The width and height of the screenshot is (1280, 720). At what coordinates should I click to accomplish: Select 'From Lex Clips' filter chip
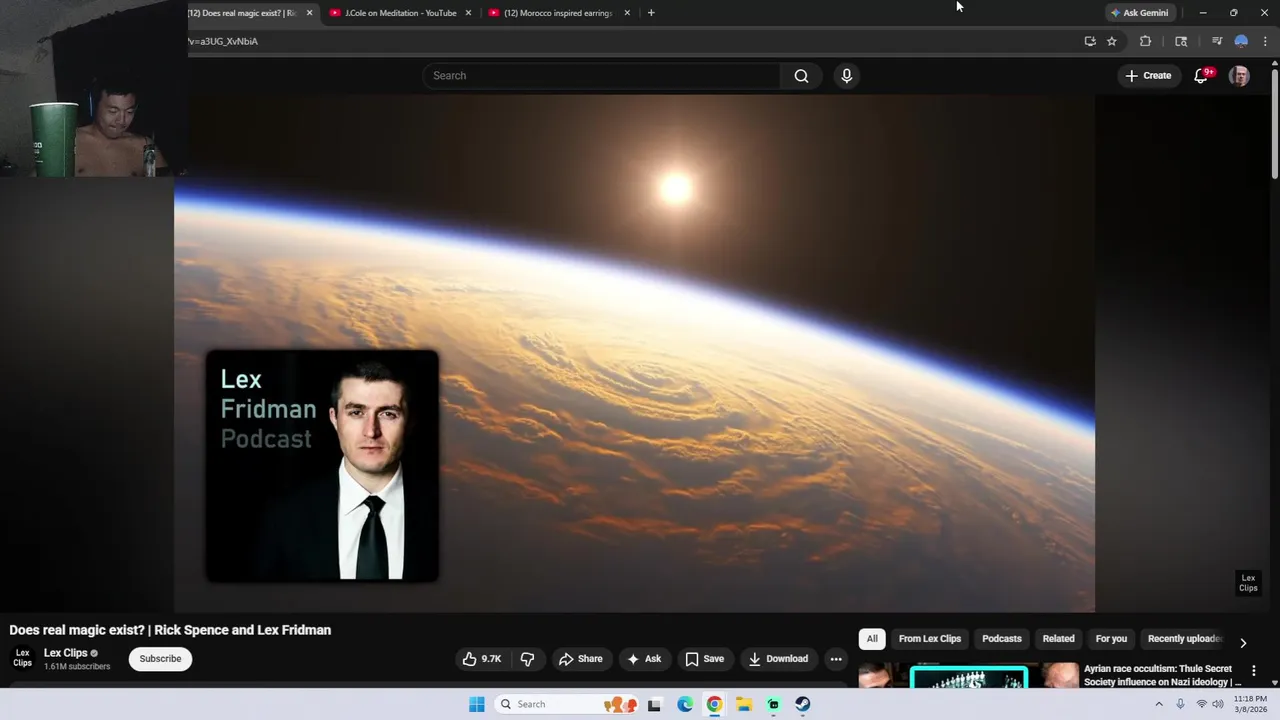[x=930, y=639]
